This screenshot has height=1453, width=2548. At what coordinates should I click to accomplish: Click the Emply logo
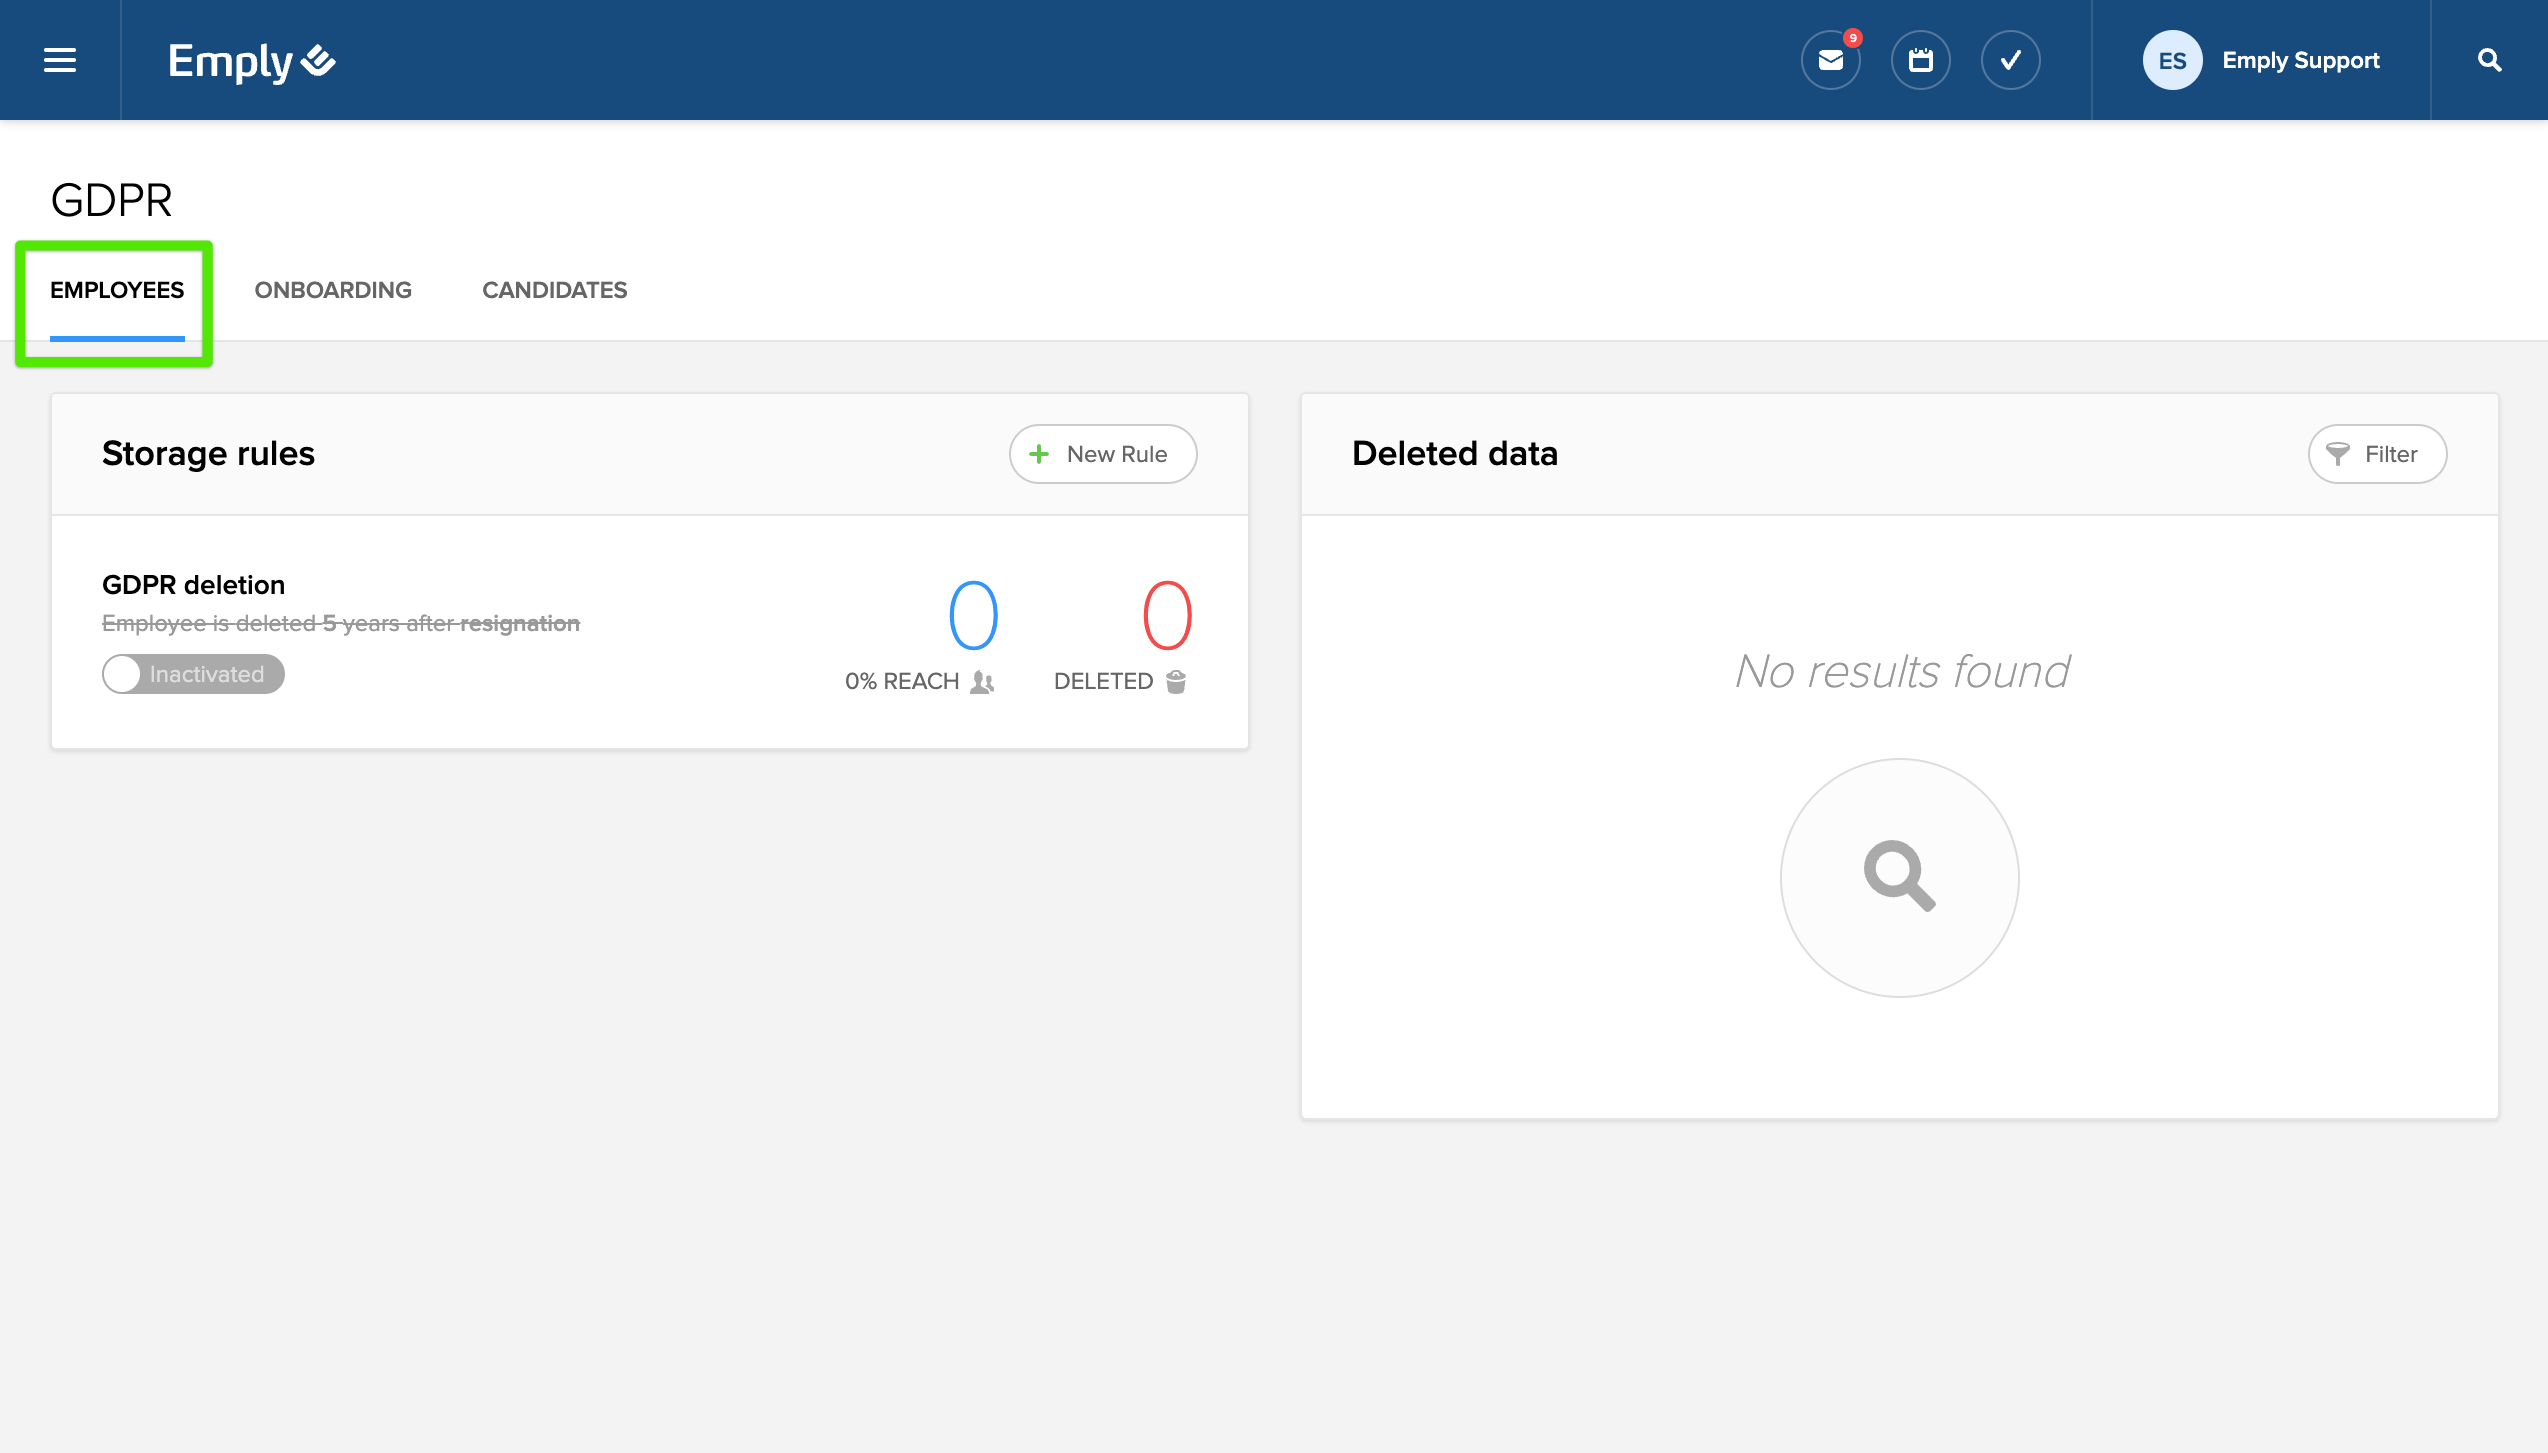251,62
